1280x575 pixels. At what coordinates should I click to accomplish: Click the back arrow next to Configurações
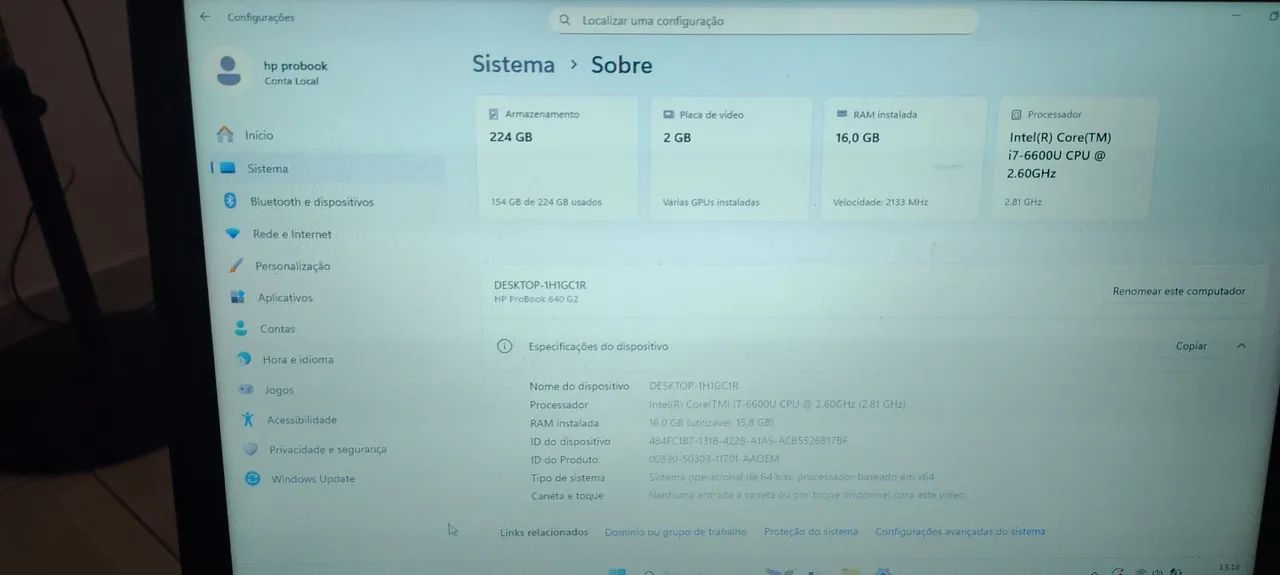(205, 17)
